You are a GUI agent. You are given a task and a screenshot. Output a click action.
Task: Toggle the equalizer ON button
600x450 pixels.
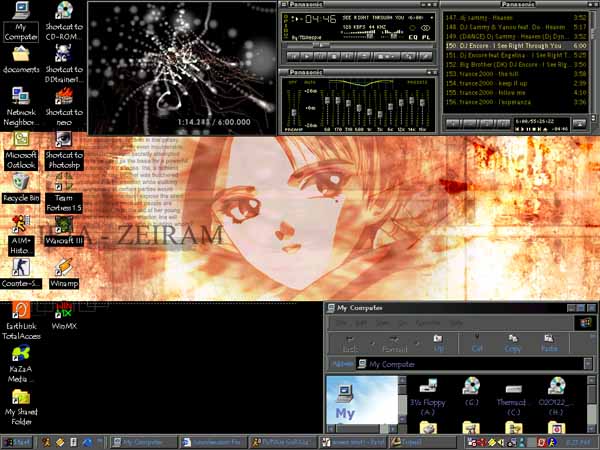(294, 82)
